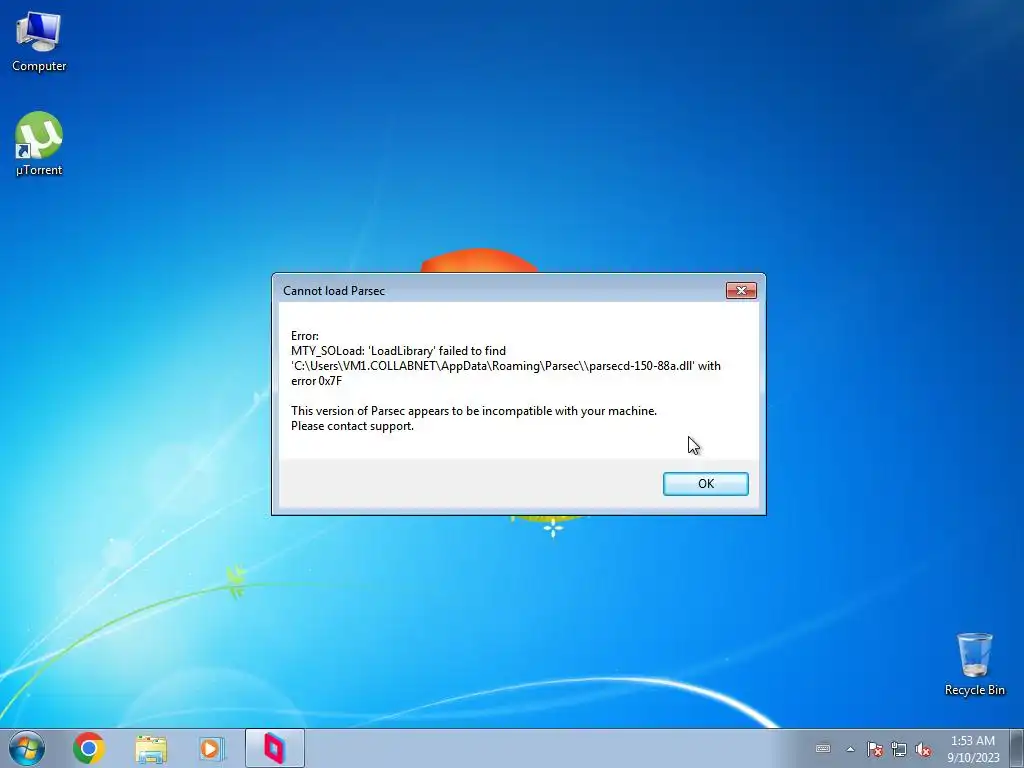1024x768 pixels.
Task: Open the clock showing 1:53 AM
Action: tap(972, 748)
